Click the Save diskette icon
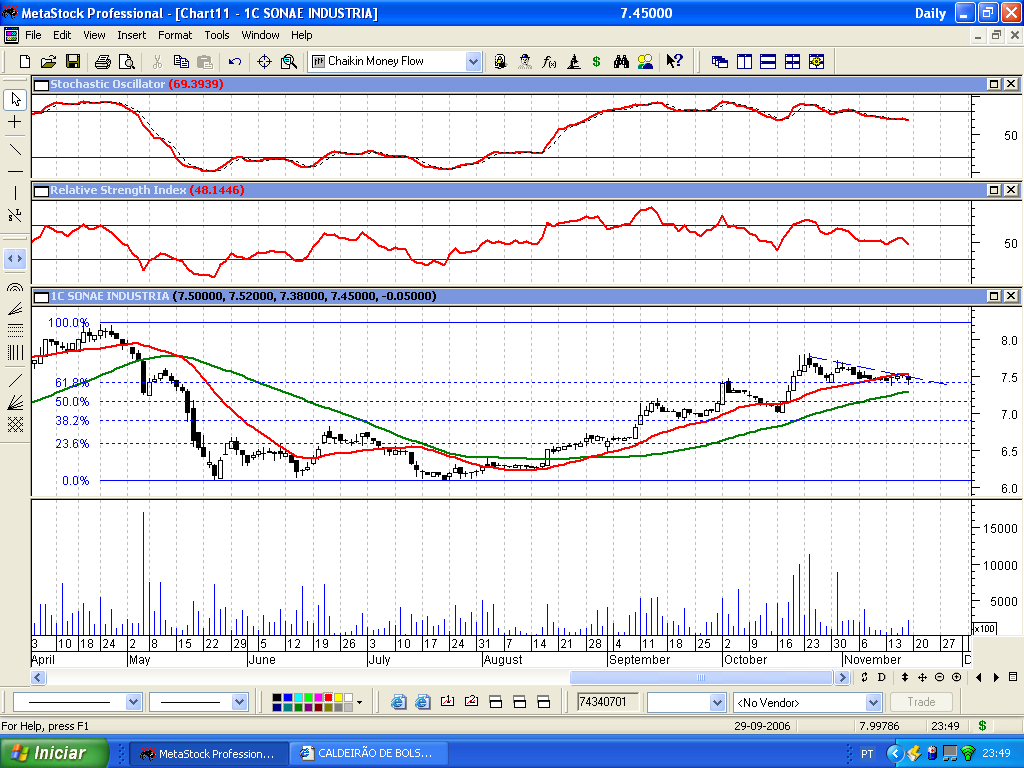The image size is (1024, 768). (x=73, y=61)
